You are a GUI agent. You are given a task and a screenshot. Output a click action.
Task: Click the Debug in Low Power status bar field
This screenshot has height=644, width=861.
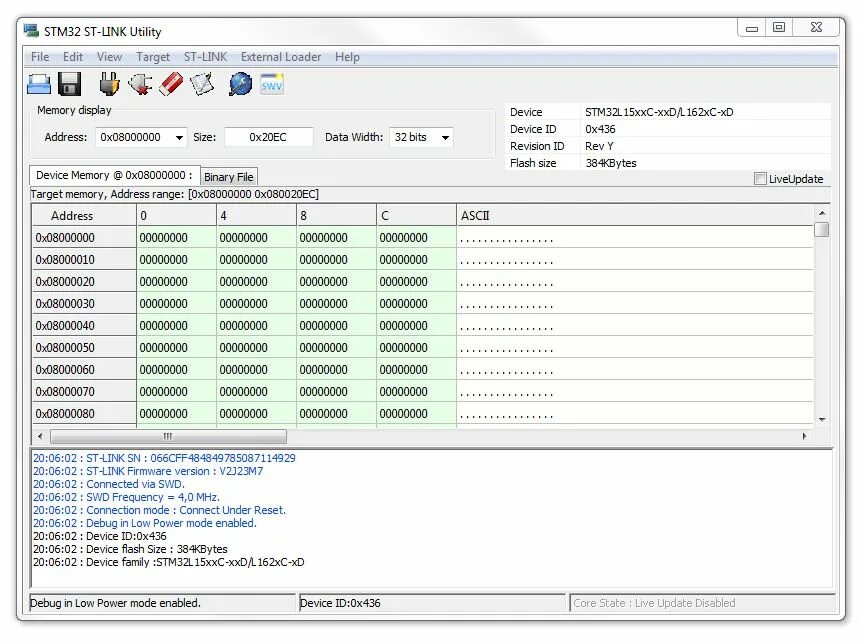[x=161, y=603]
